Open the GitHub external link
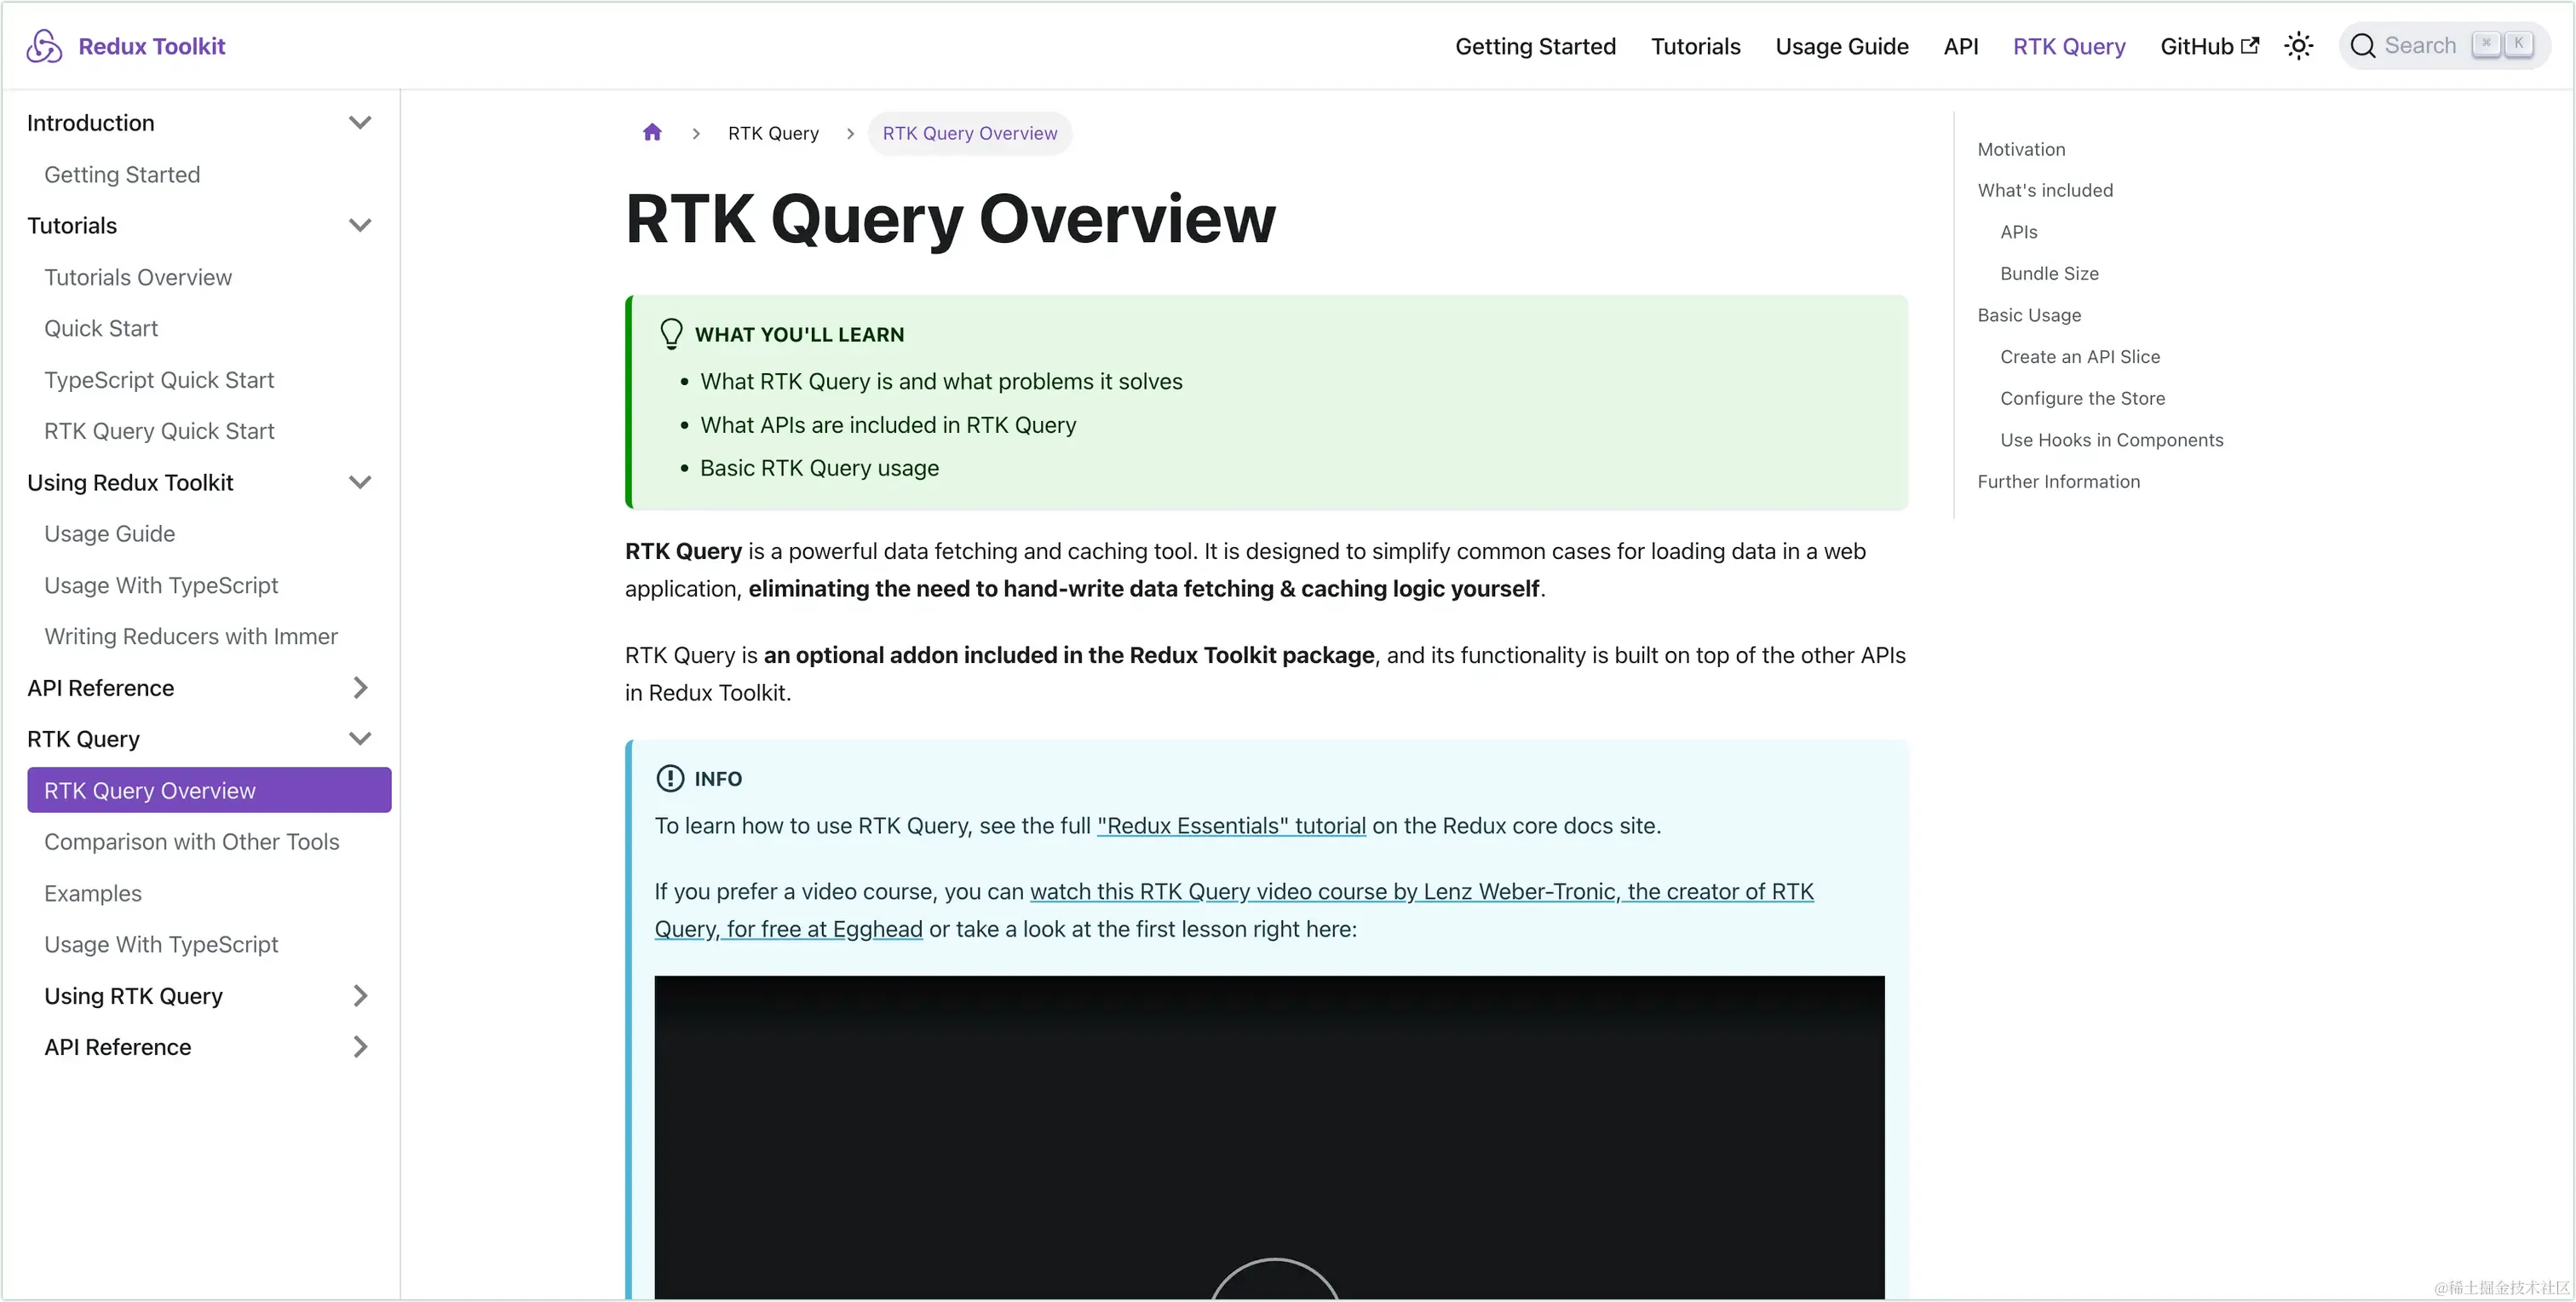 click(x=2209, y=46)
